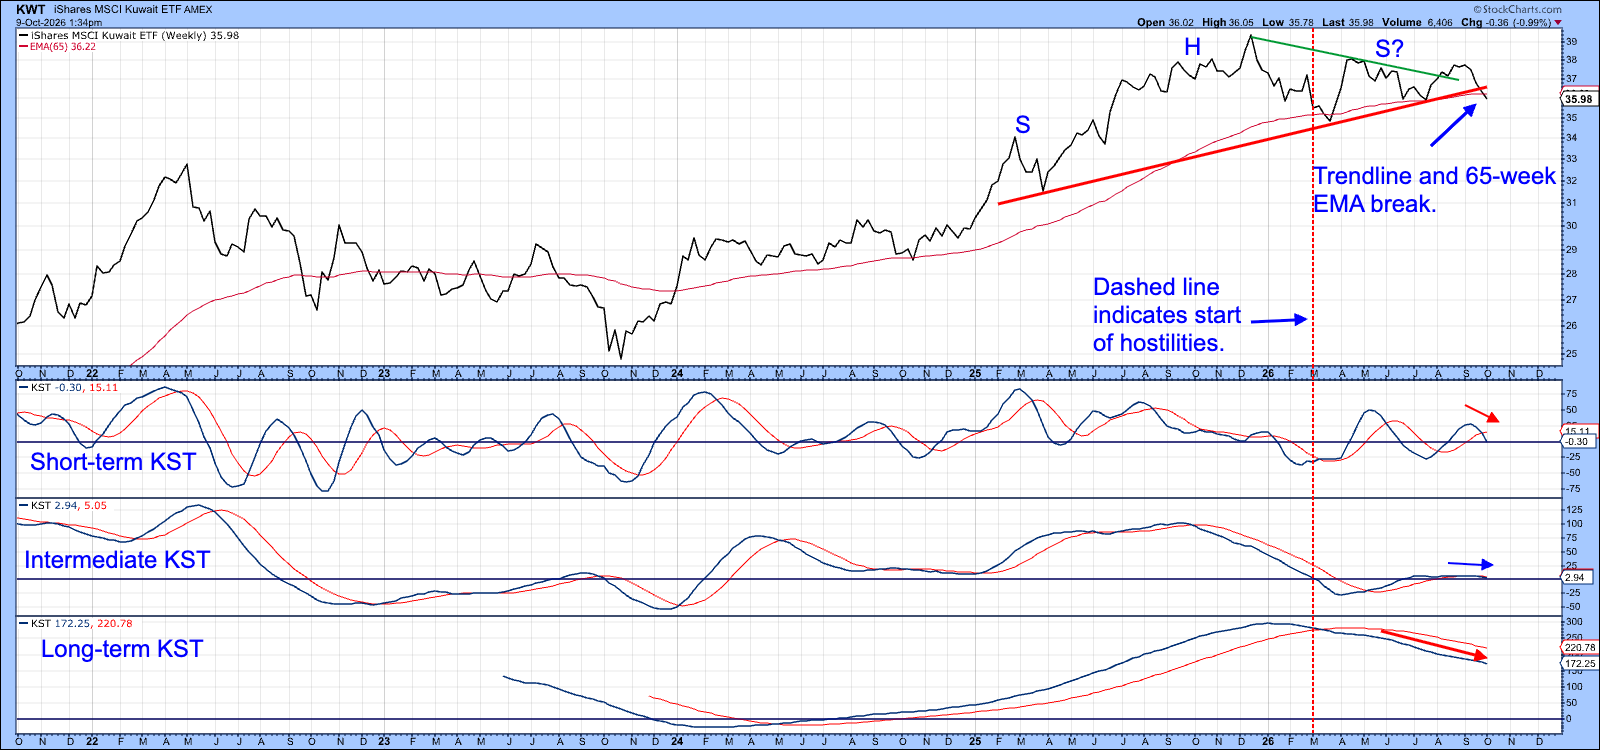Click the 220.78 long-term KST axis value
This screenshot has height=750, width=1600.
1580,648
